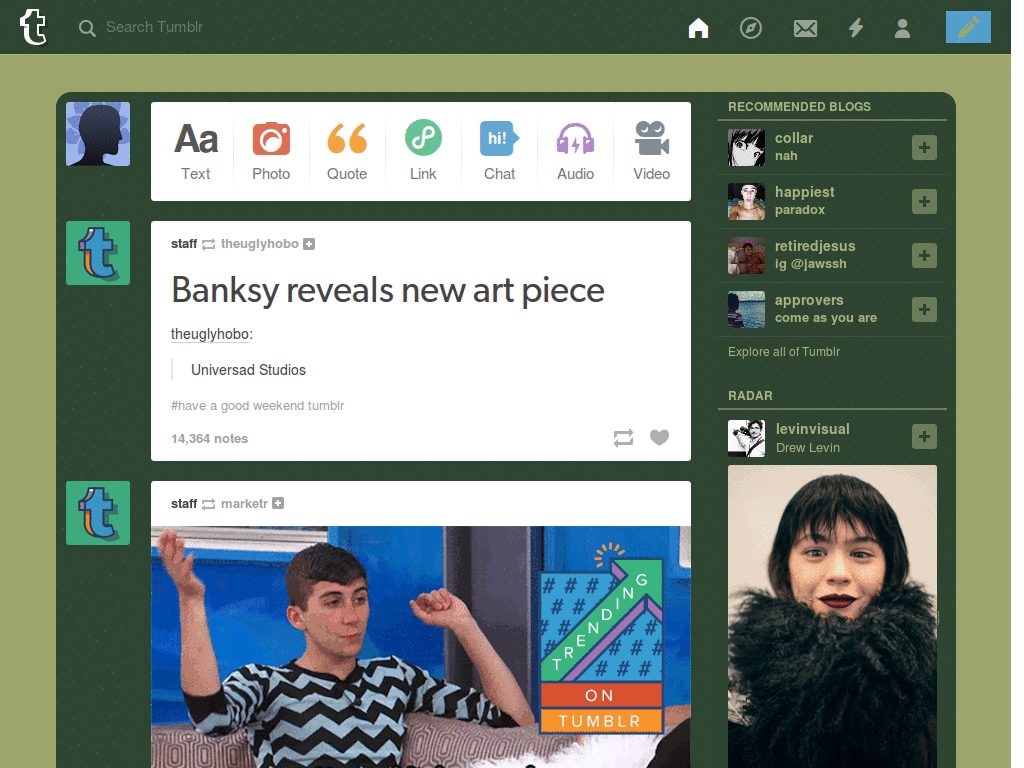Open the approvers blog name

click(x=809, y=300)
